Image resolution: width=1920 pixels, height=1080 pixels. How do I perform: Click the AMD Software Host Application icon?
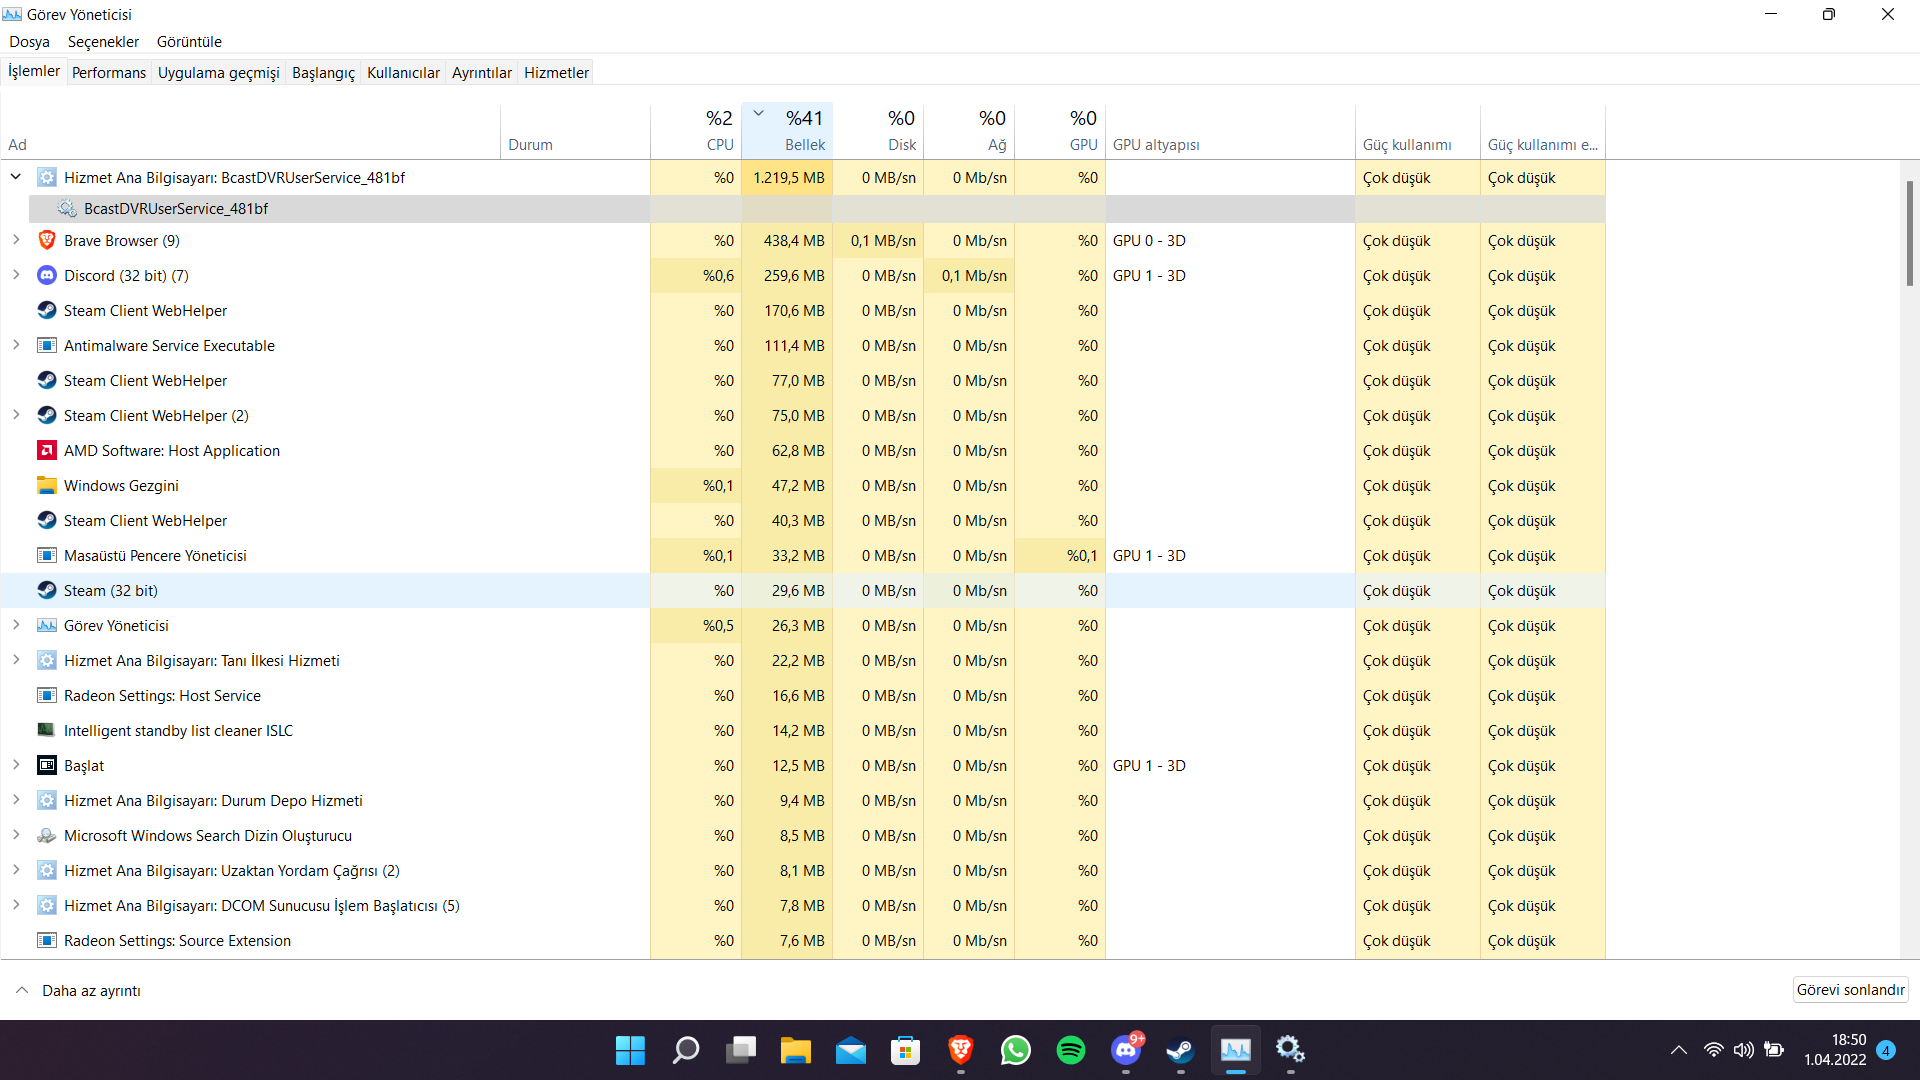coord(46,450)
